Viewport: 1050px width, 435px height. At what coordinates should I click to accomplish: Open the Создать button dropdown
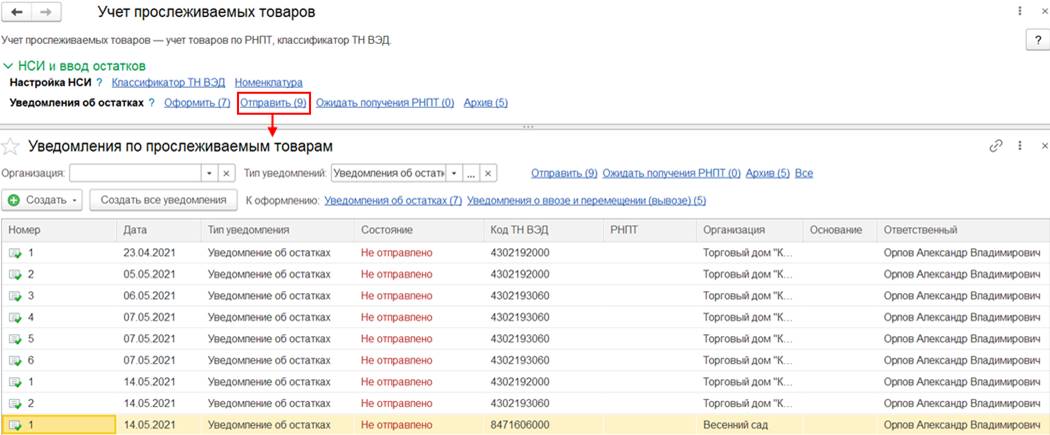tap(75, 200)
